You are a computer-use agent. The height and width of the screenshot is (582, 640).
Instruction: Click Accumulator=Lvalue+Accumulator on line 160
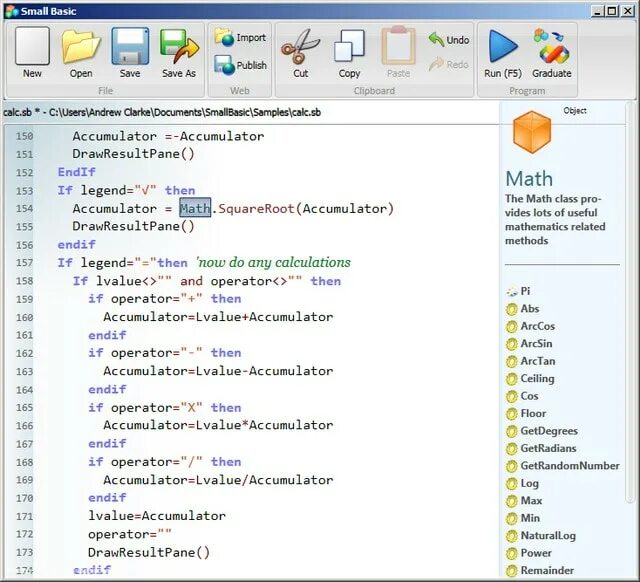tap(218, 317)
